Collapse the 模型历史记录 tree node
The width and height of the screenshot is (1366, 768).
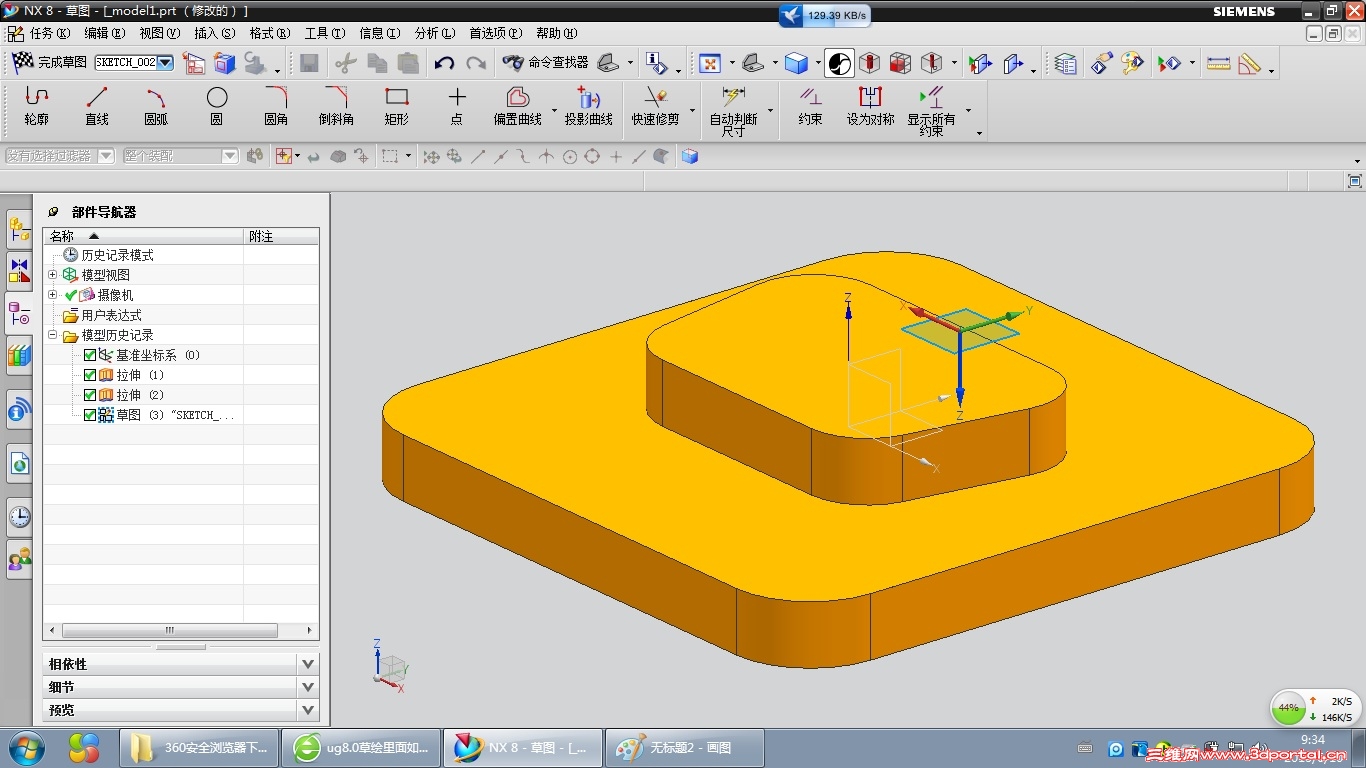[53, 335]
